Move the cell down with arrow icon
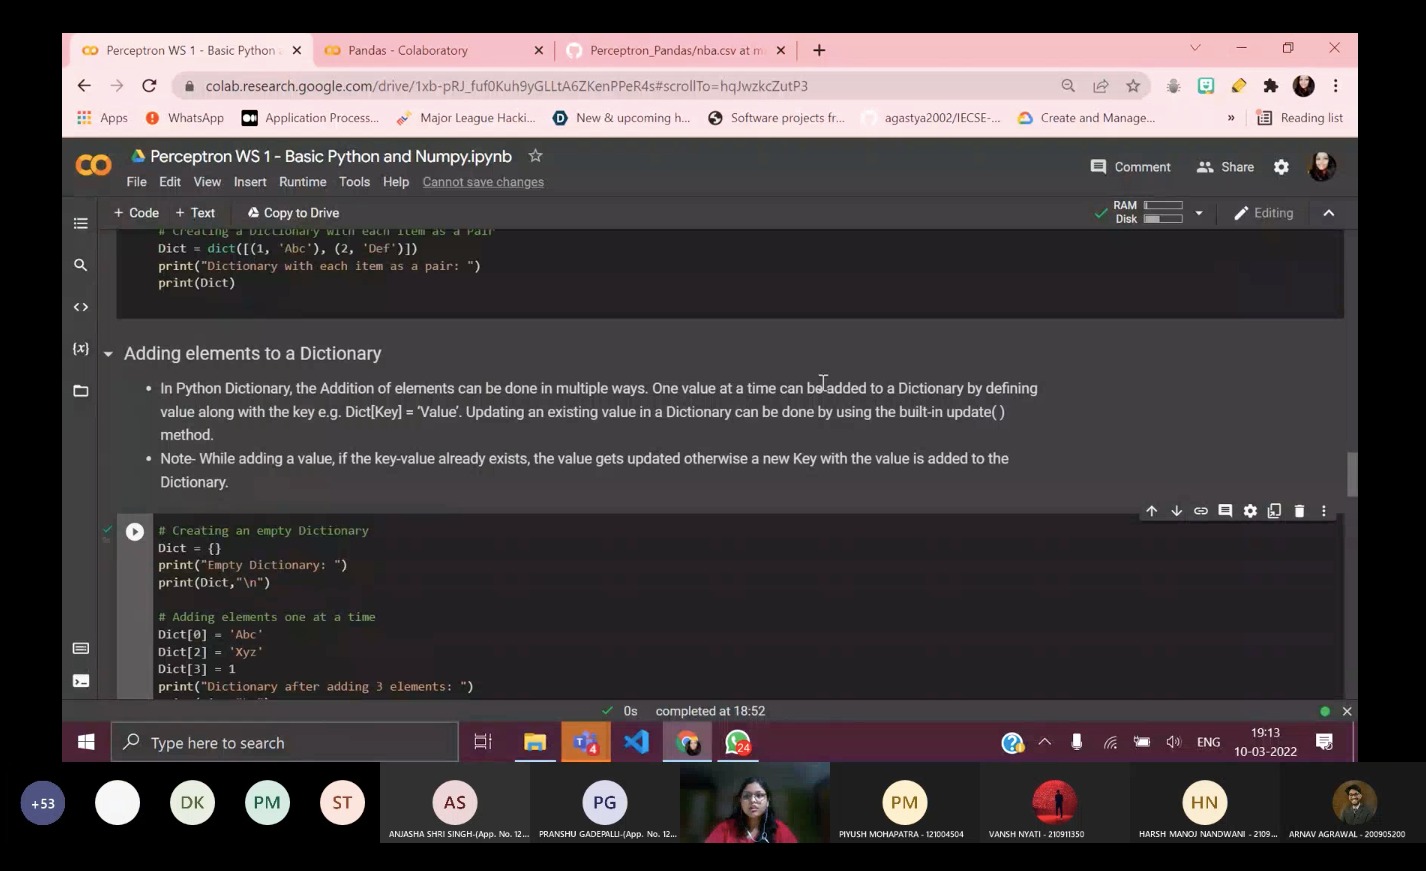 click(x=1176, y=511)
